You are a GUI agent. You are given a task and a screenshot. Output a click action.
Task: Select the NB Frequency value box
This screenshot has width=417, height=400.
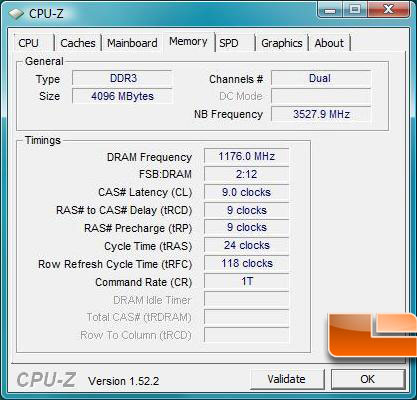(321, 114)
